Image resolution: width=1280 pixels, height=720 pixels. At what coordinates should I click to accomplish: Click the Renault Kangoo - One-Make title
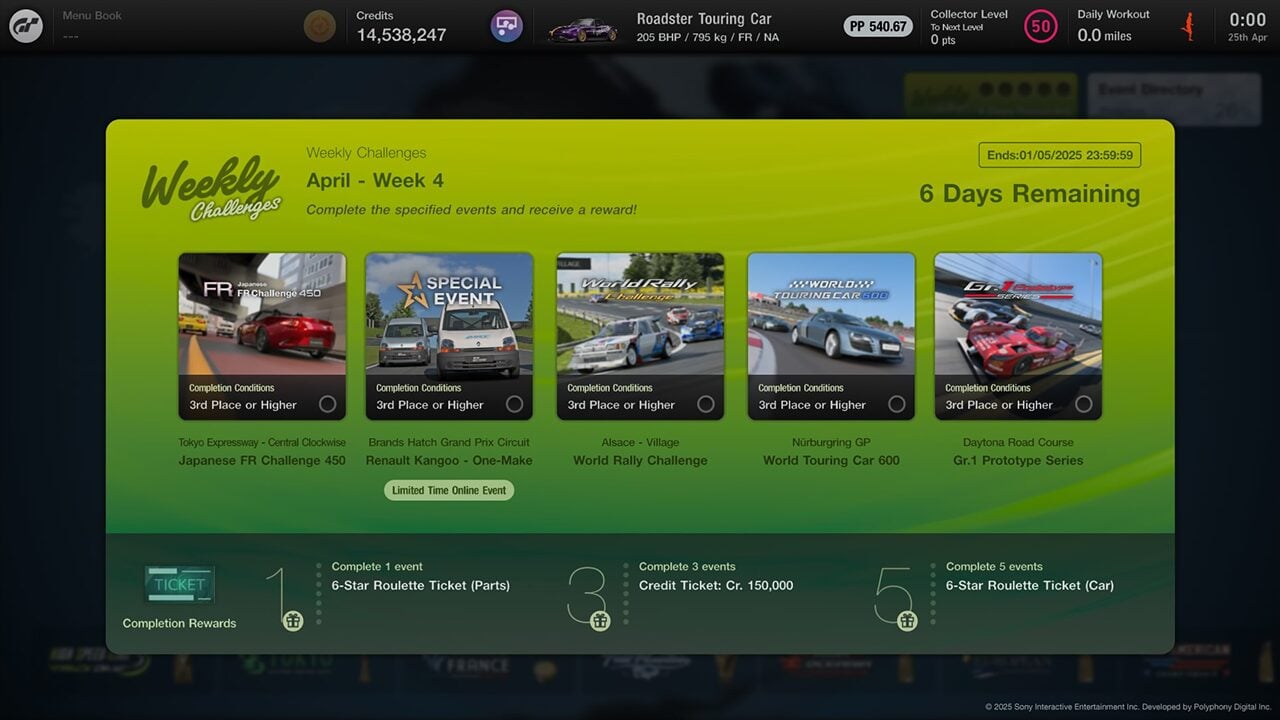tap(449, 460)
